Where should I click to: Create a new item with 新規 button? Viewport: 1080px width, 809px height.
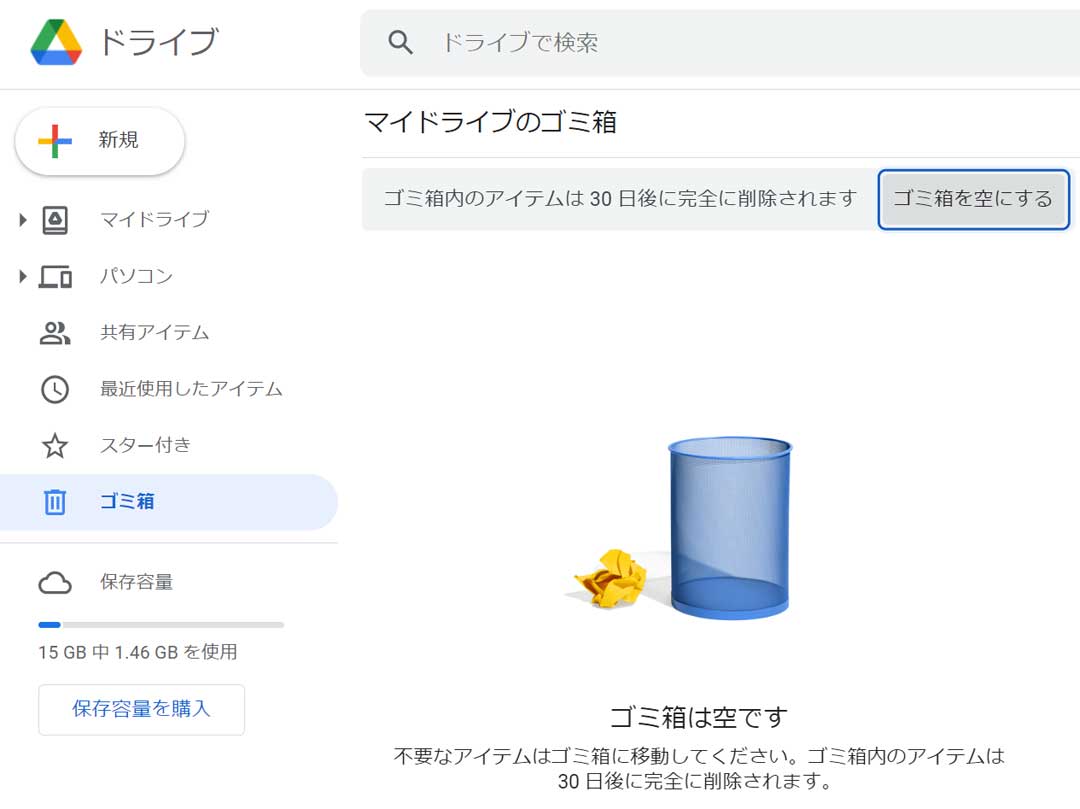100,141
